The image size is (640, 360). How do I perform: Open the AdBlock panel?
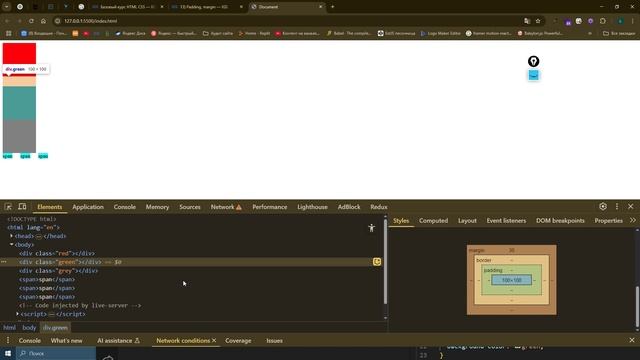pyautogui.click(x=349, y=207)
